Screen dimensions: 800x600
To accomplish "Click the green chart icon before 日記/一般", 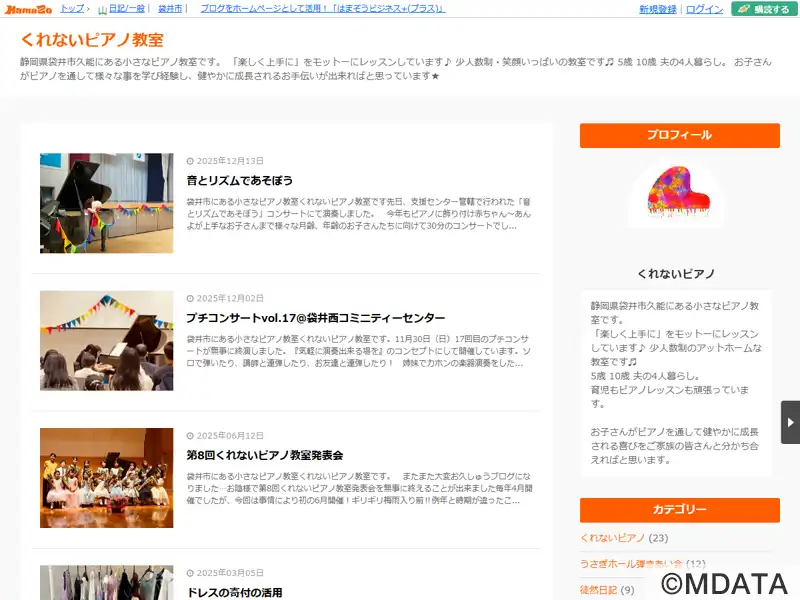I will pos(103,10).
